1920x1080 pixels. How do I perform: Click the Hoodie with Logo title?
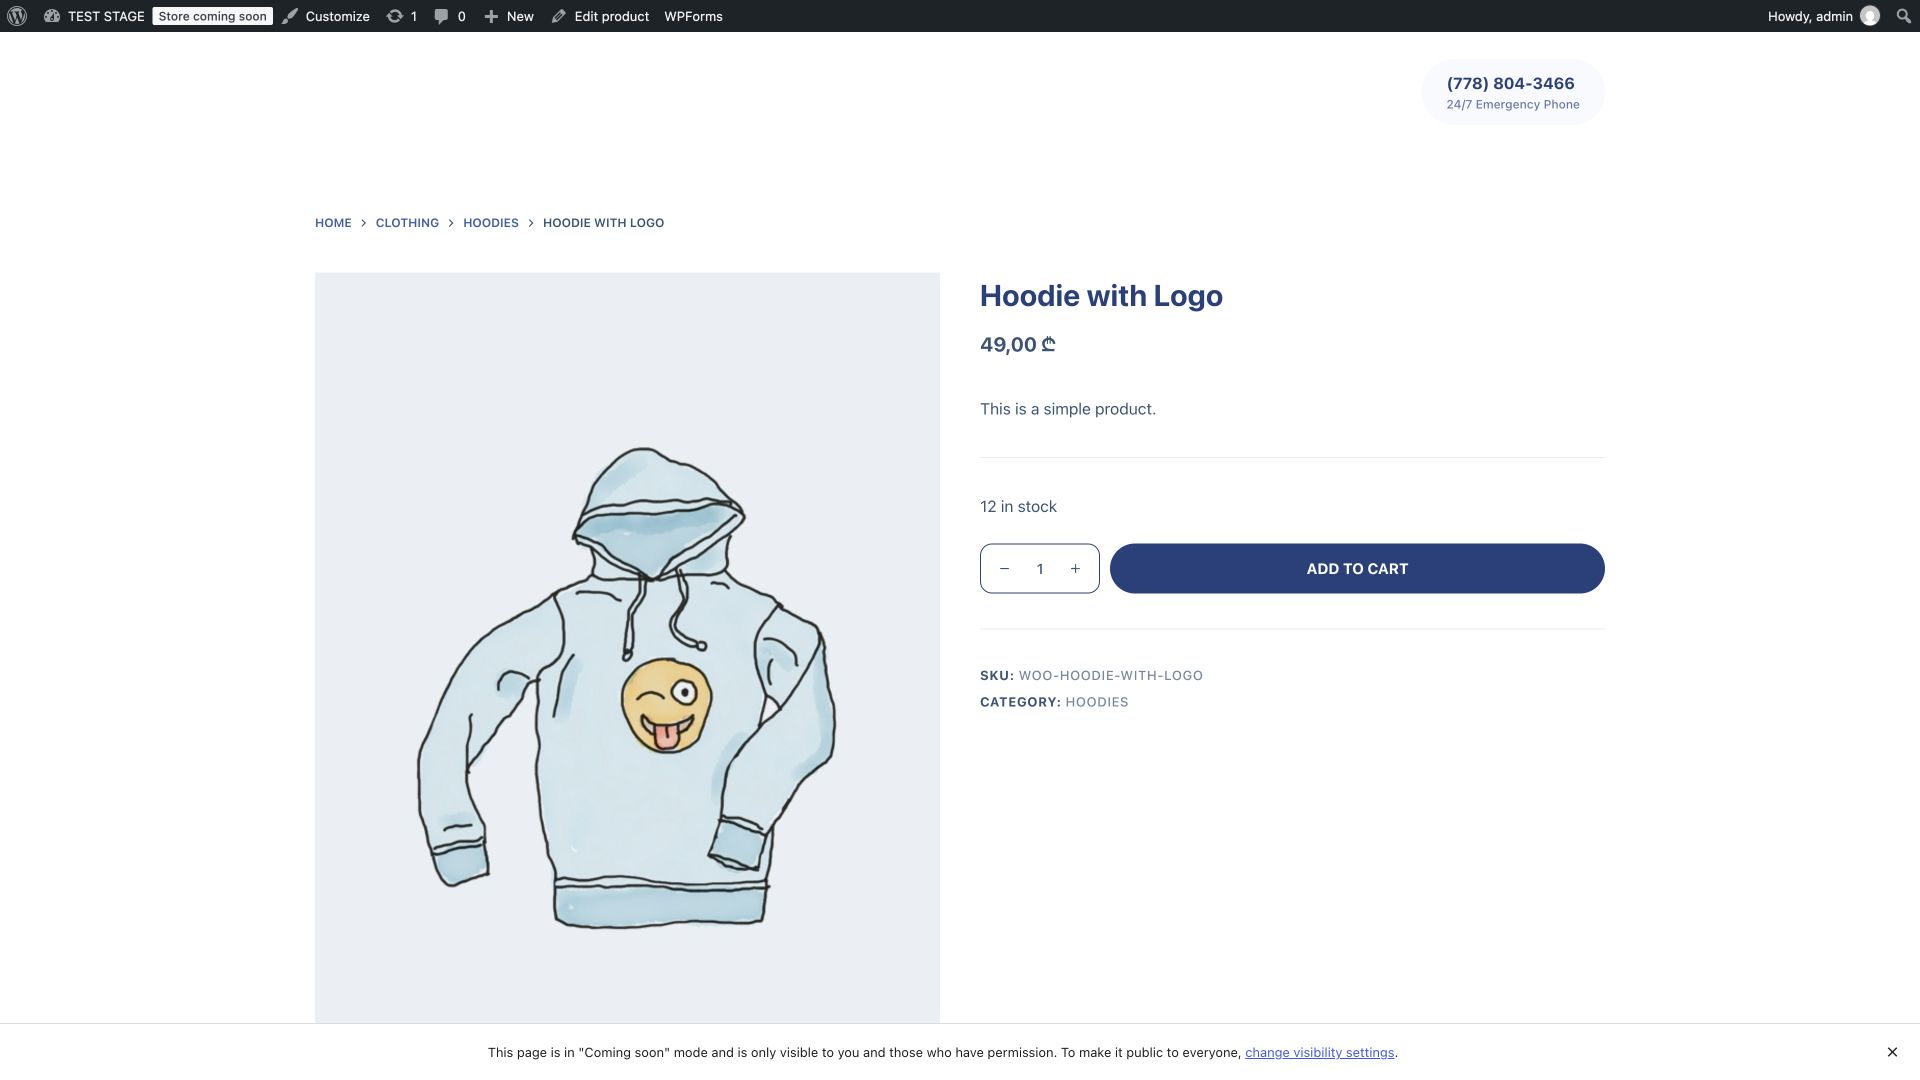1101,296
